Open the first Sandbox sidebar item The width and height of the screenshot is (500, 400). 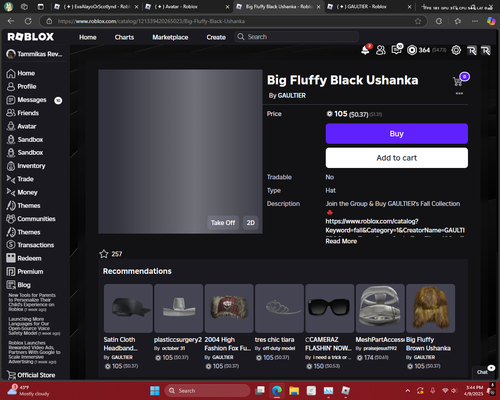tap(25, 140)
